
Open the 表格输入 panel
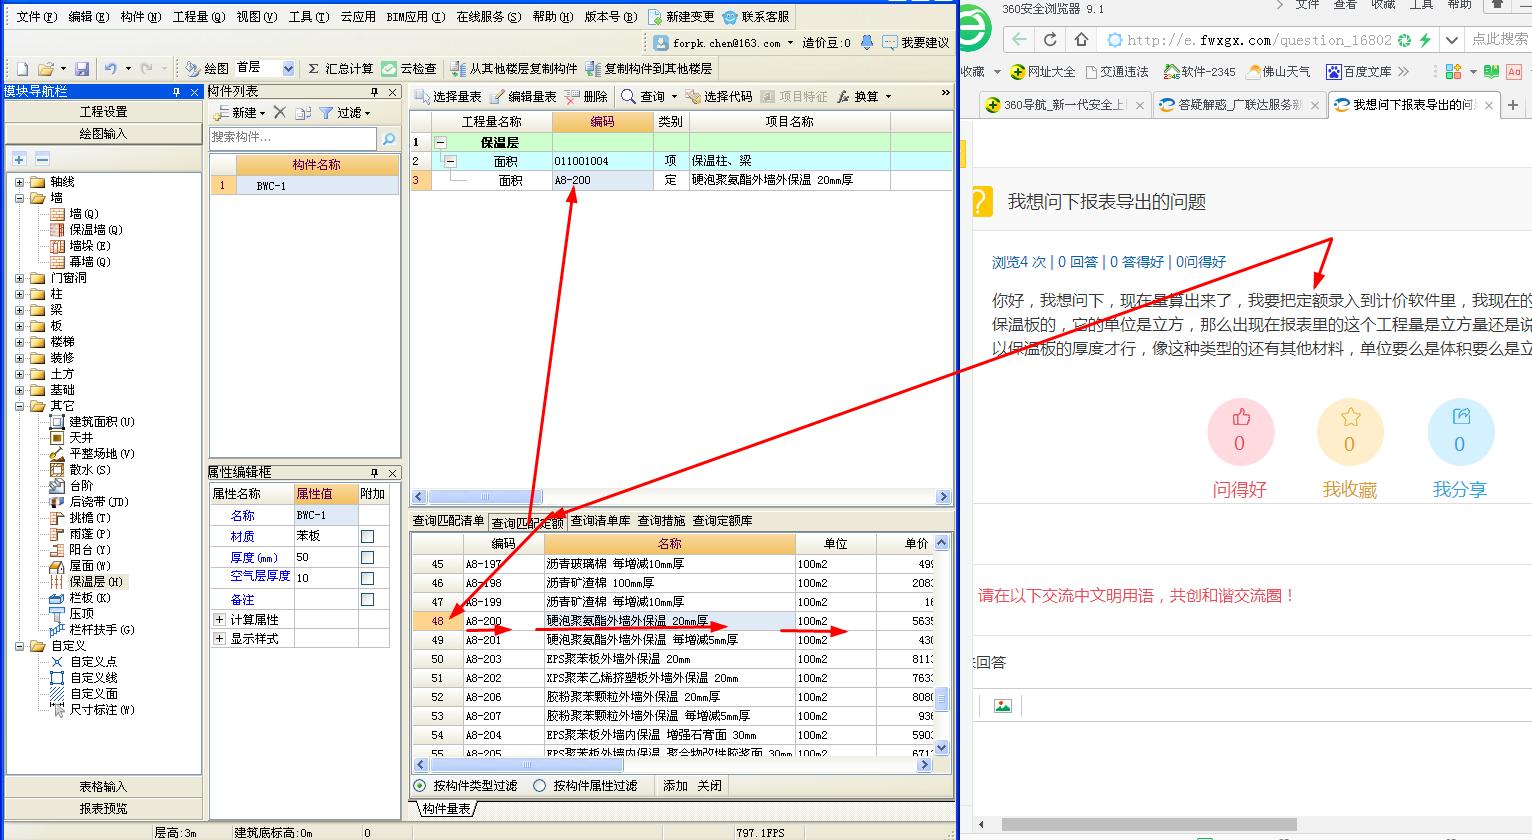click(x=104, y=787)
